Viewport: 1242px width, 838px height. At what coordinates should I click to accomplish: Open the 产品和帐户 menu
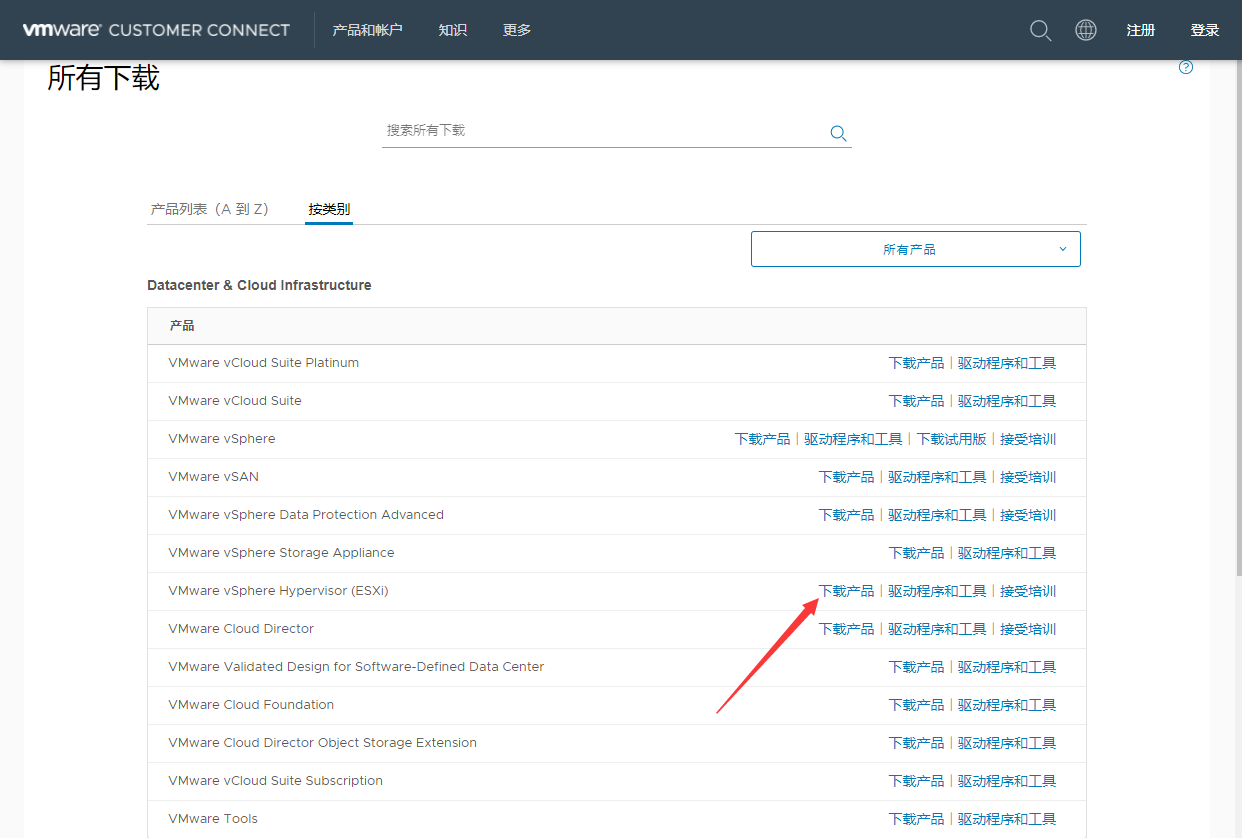pyautogui.click(x=367, y=30)
